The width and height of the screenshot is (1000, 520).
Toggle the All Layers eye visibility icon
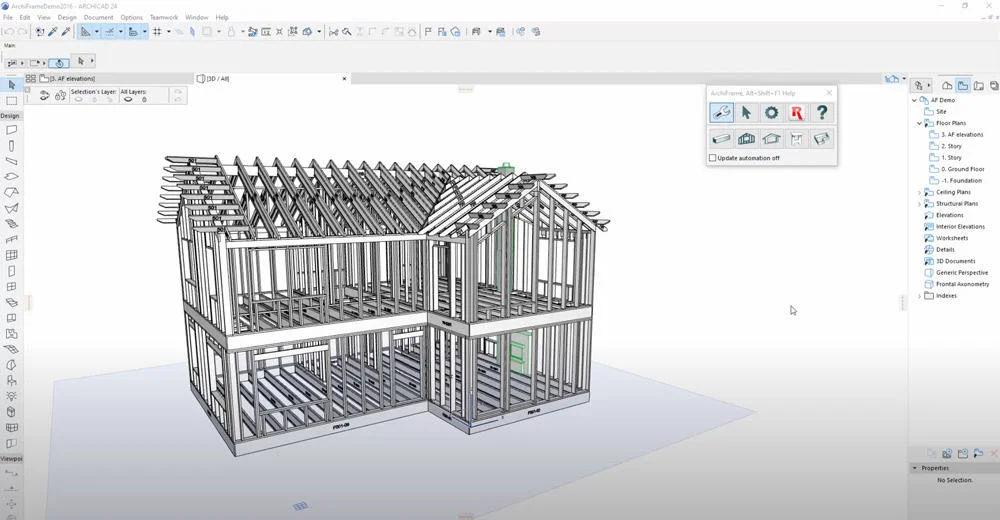click(x=127, y=99)
